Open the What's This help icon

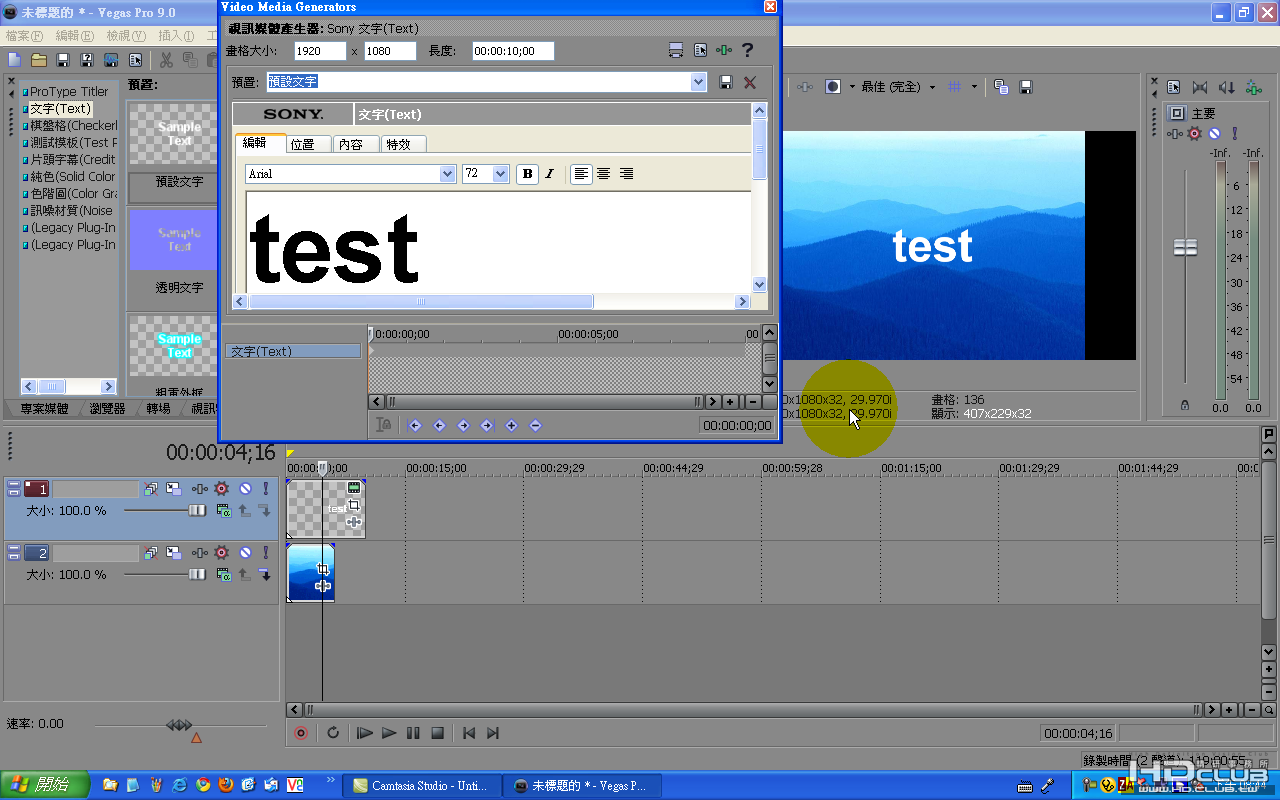point(746,51)
